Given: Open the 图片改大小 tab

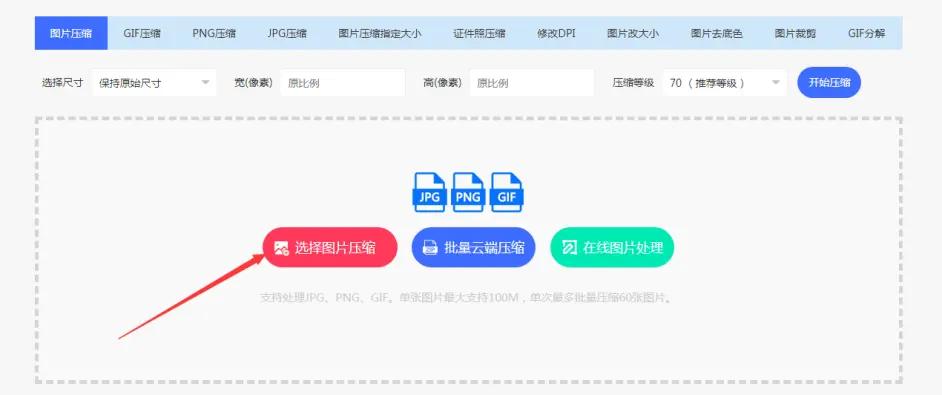Looking at the screenshot, I should (x=633, y=33).
